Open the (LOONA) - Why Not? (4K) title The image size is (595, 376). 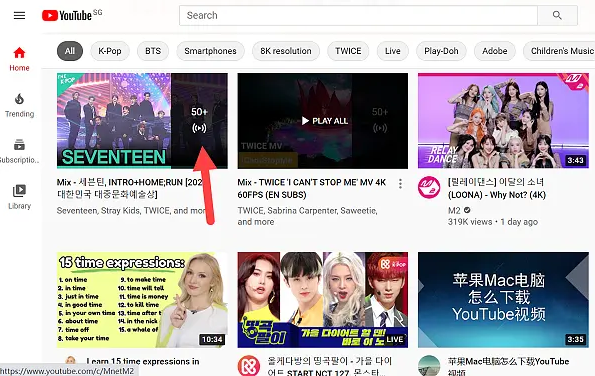pos(497,189)
